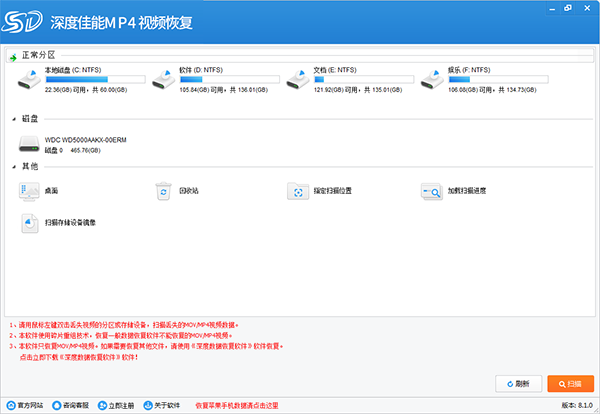Click 立即注册 in the bottom bar
This screenshot has width=600, height=414.
[118, 405]
